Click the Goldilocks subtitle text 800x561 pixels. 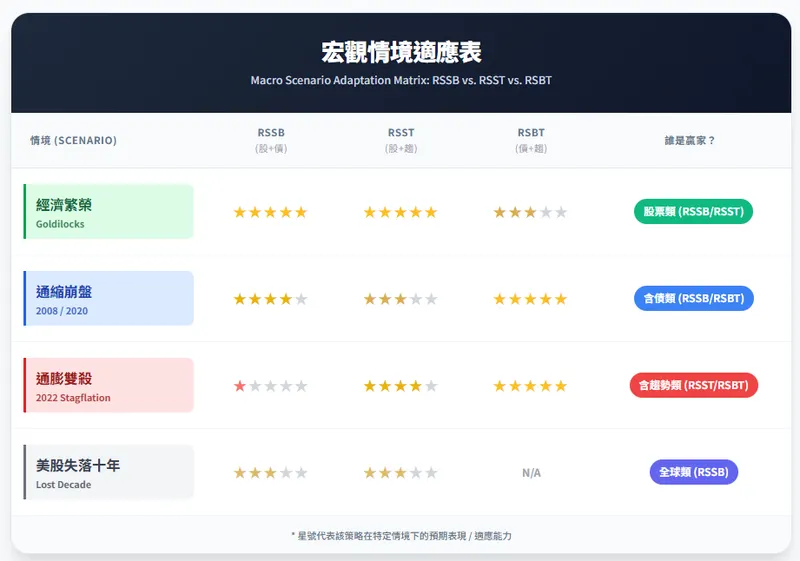point(60,224)
